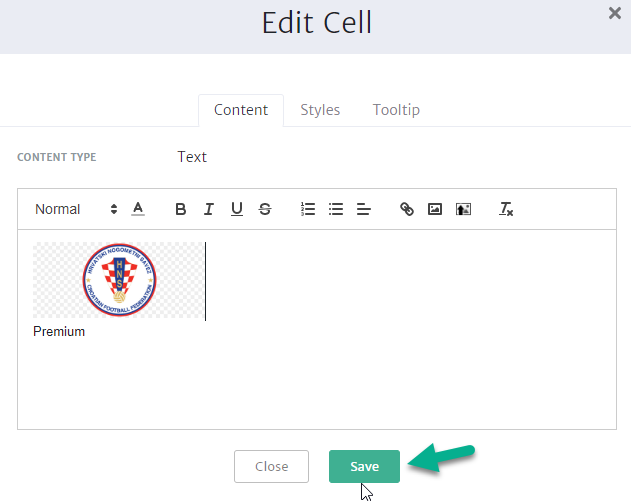Insert a numbered list
631x501 pixels.
[x=308, y=209]
